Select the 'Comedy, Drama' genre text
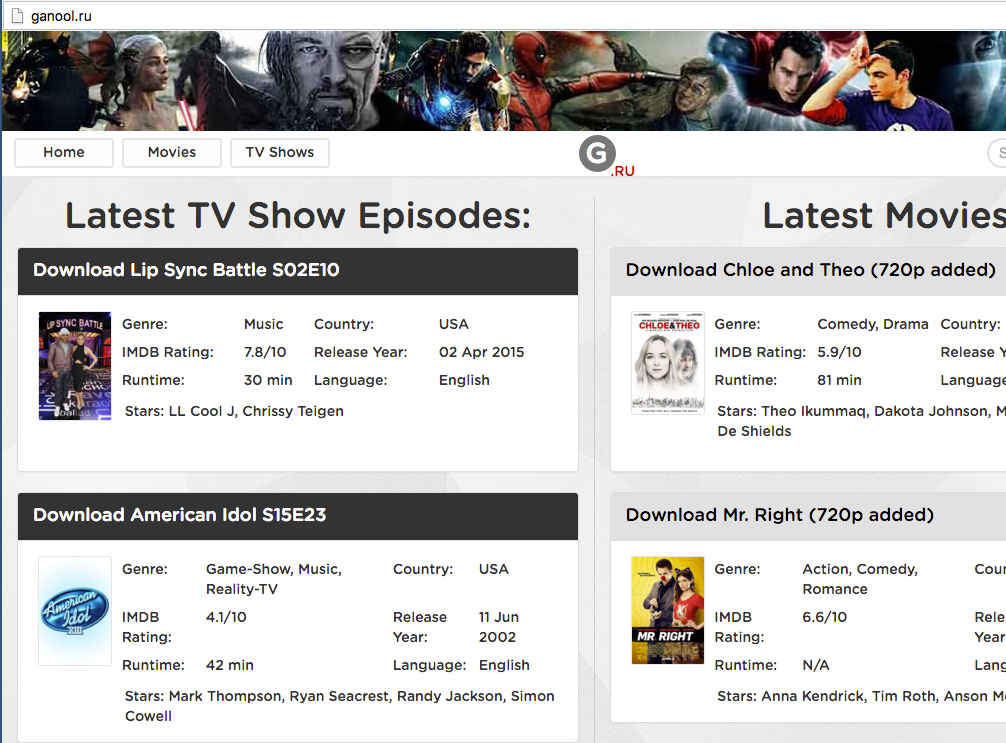The image size is (1006, 743). 873,325
